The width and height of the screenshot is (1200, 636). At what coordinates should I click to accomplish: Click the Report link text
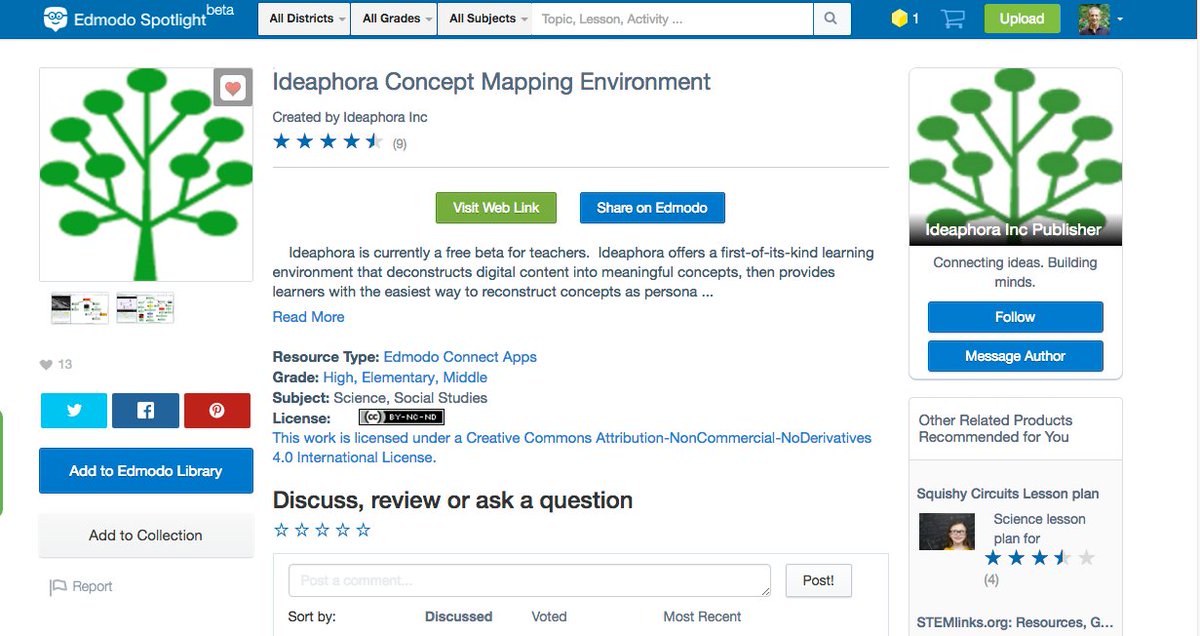(92, 587)
